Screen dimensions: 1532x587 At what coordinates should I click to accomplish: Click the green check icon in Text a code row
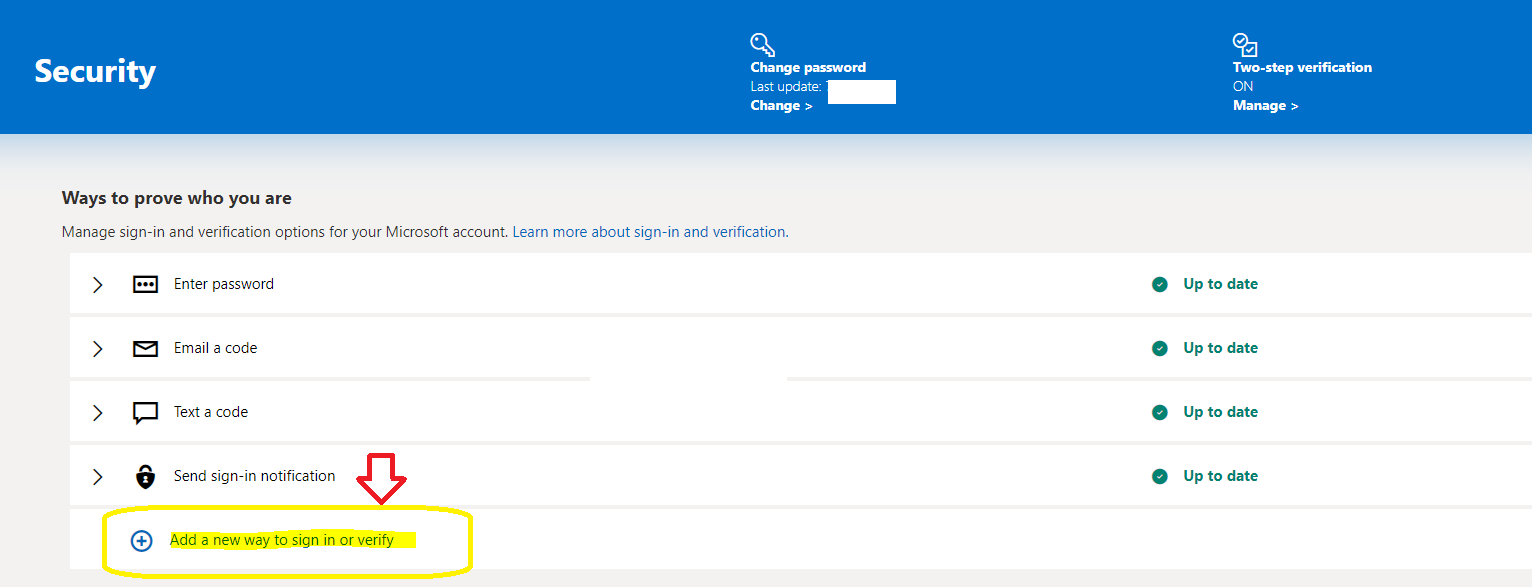(1160, 412)
